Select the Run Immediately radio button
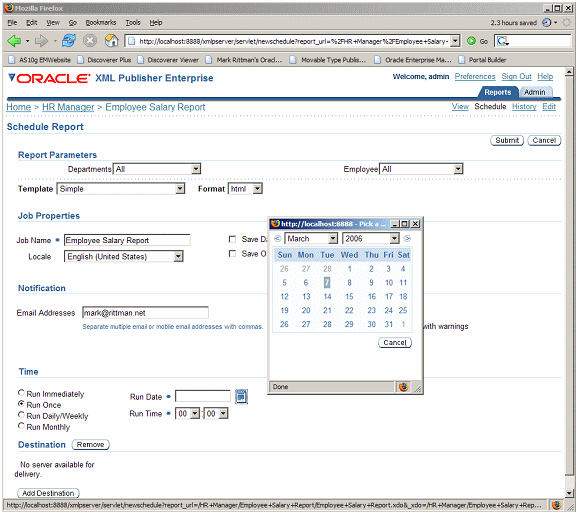 click(21, 393)
